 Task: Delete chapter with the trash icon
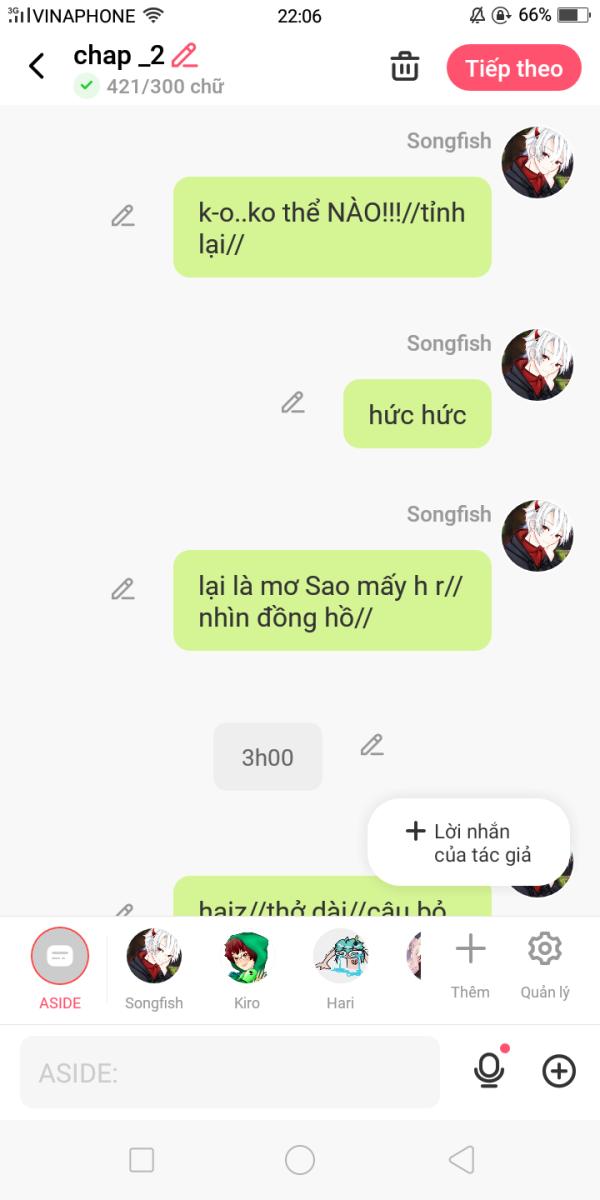pos(404,67)
